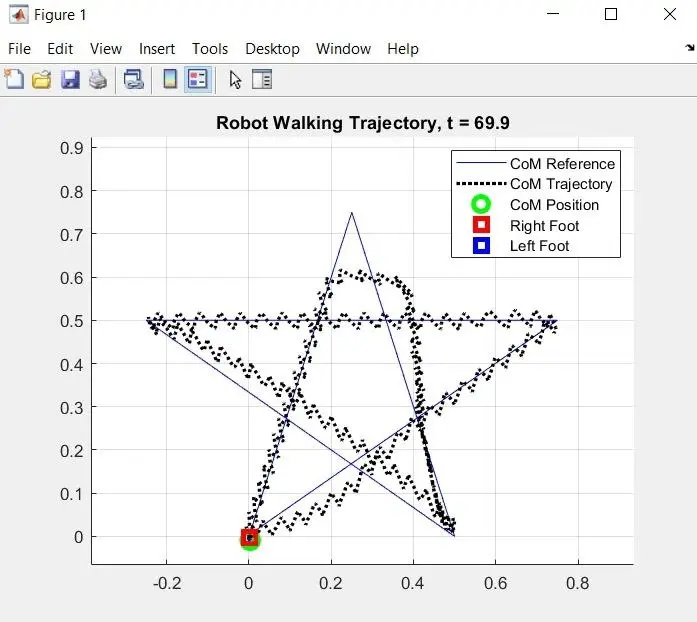
Task: Click the Open File folder icon
Action: [x=42, y=80]
